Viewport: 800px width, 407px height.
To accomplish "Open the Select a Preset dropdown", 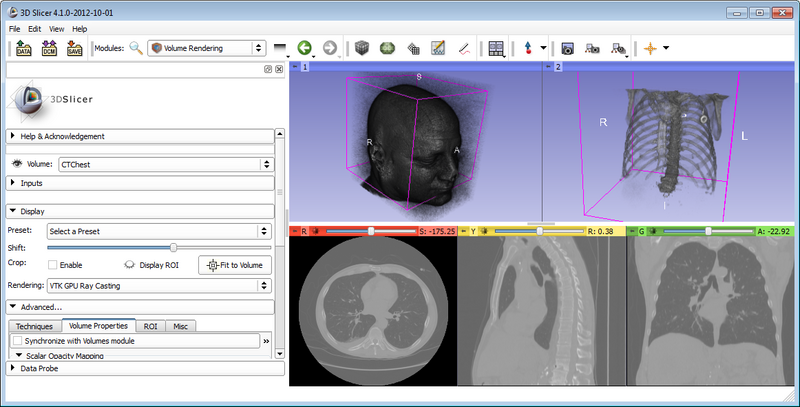I will (159, 231).
